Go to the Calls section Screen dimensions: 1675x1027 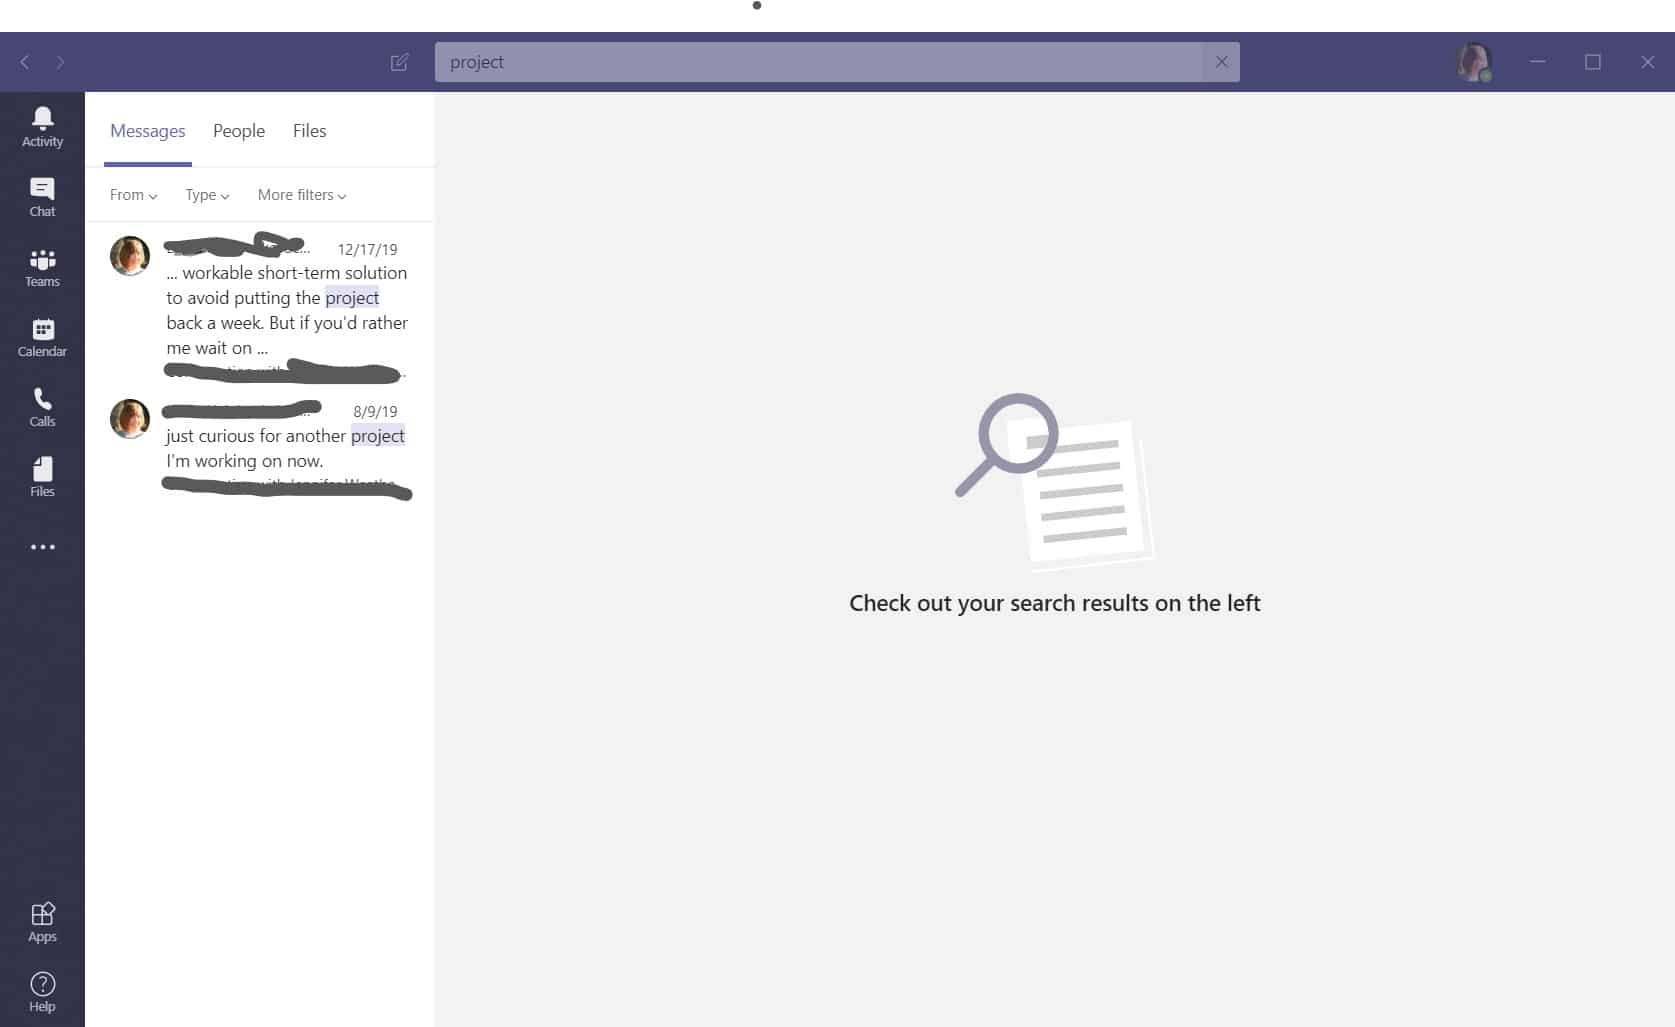click(42, 406)
